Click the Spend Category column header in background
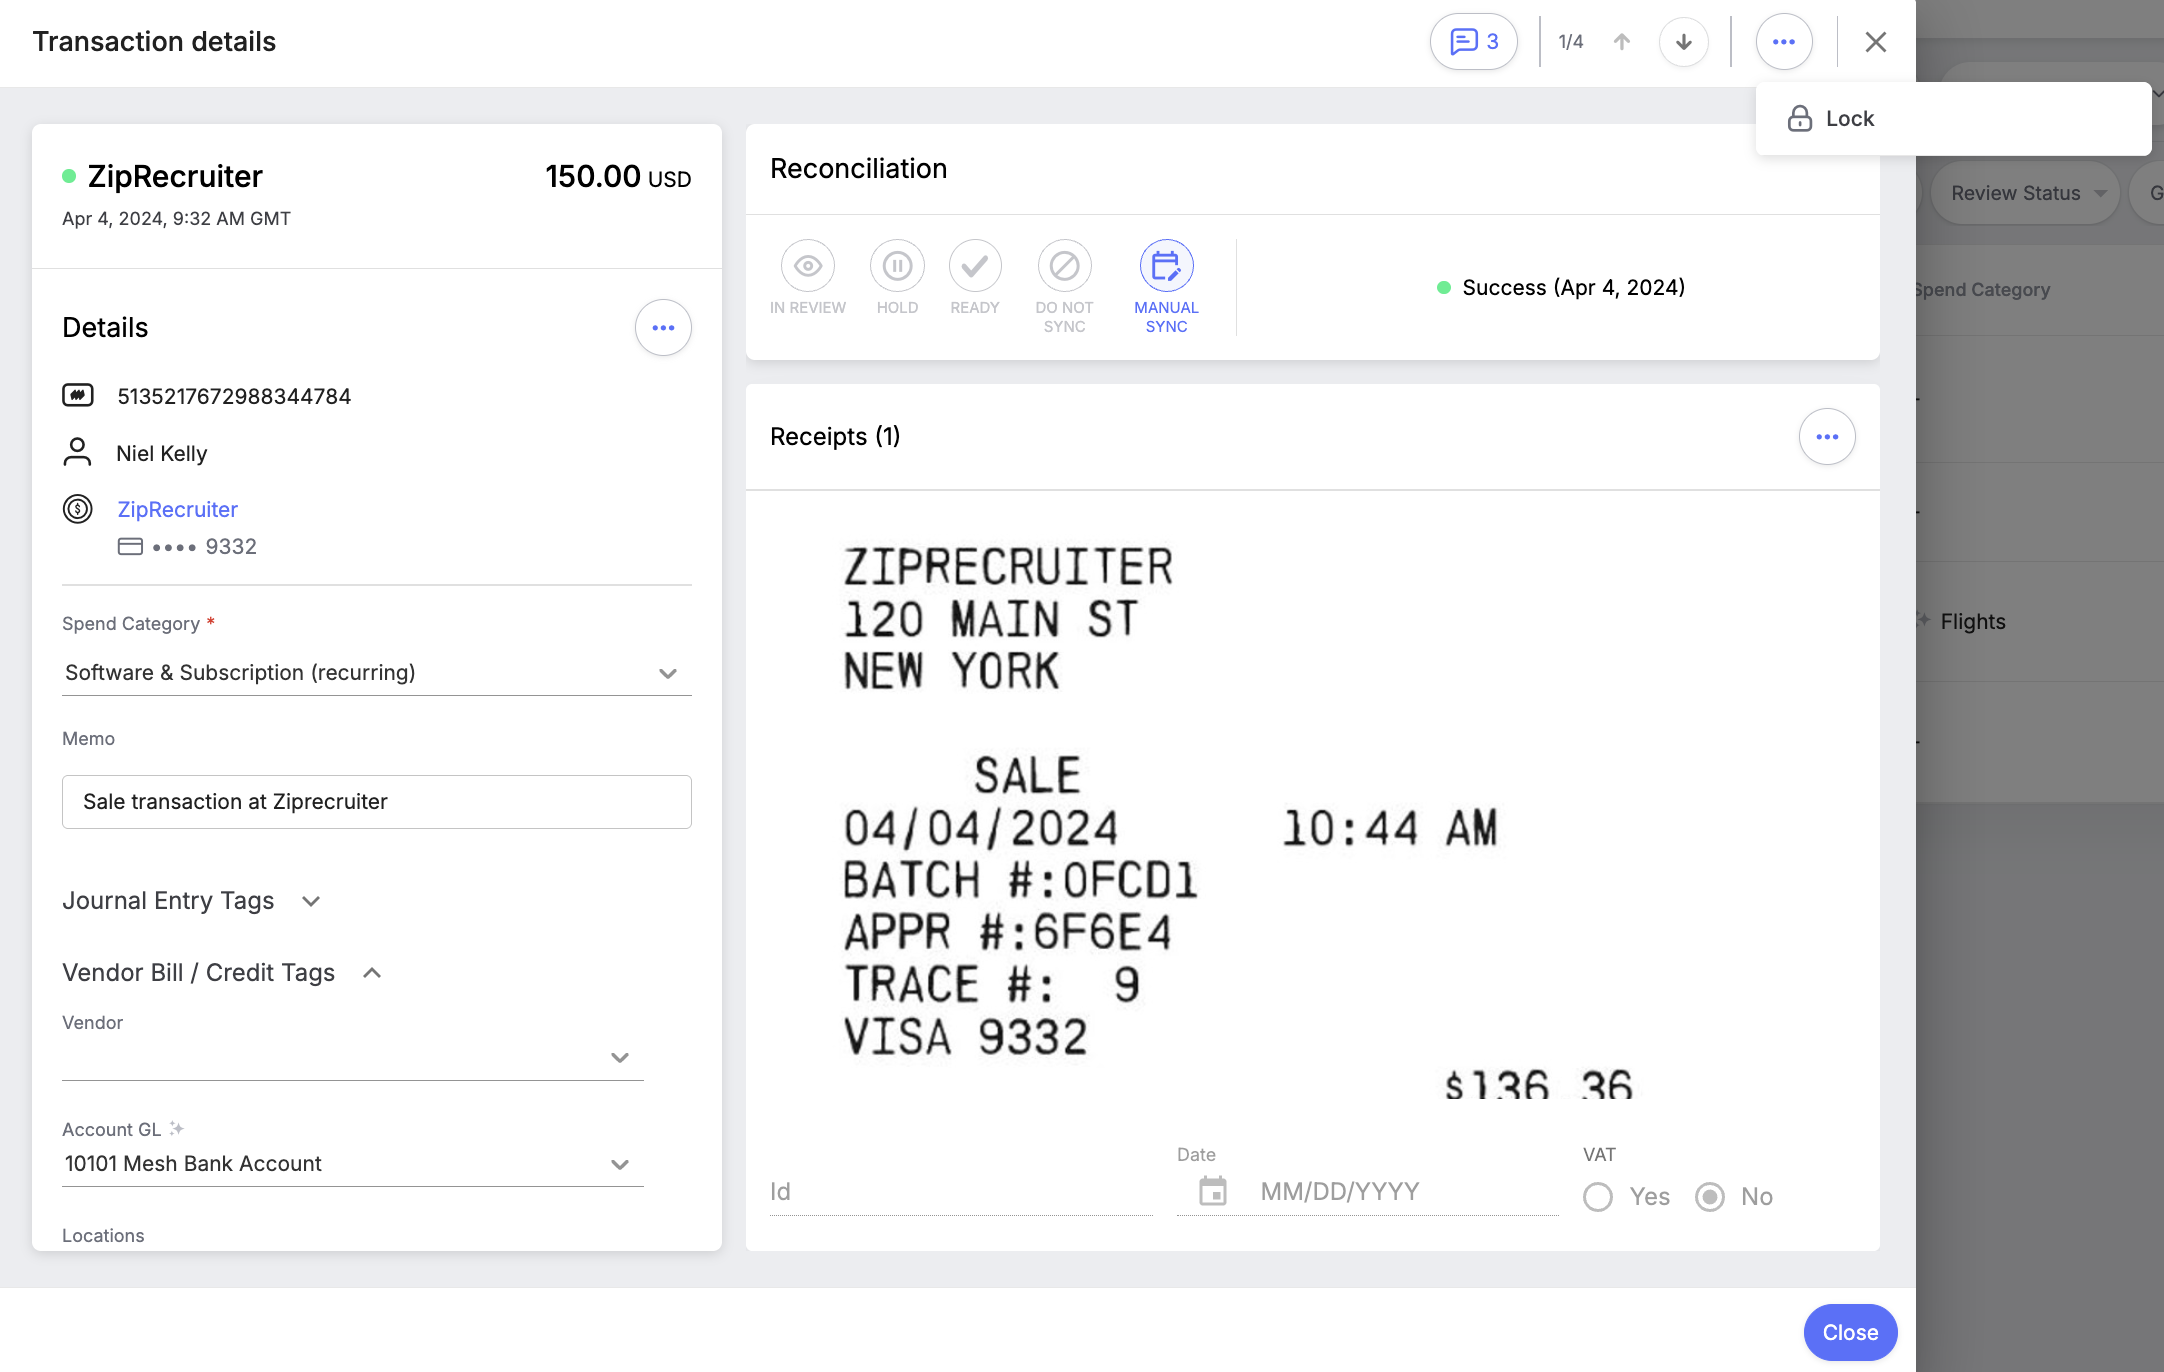Viewport: 2164px width, 1372px height. 1981,290
